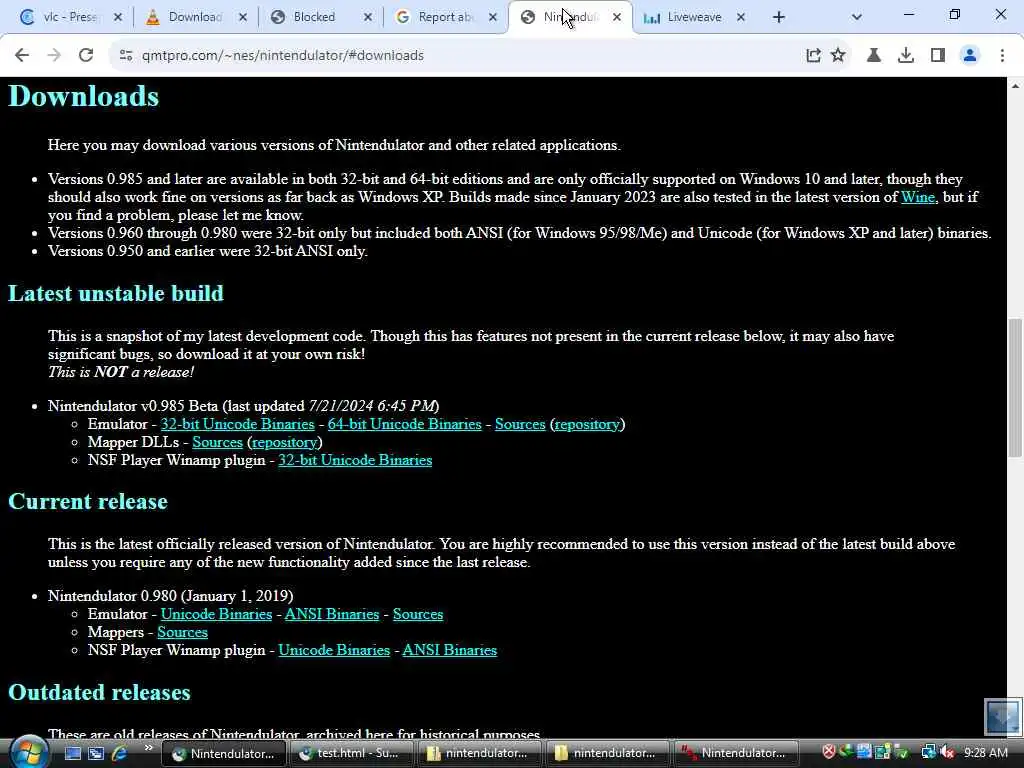This screenshot has height=768, width=1024.
Task: Download unstable build 32-bit Unicode Binaries emulator
Action: tap(238, 424)
